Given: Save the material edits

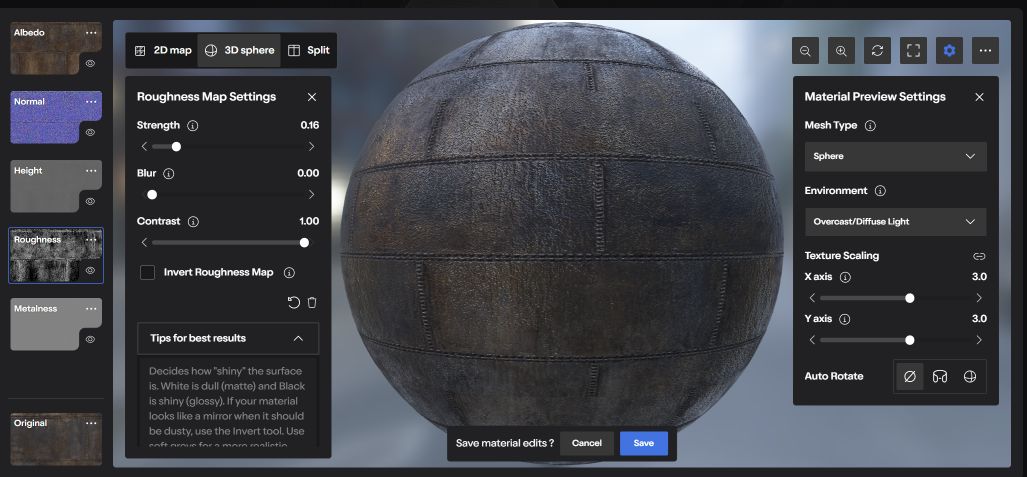Looking at the screenshot, I should click(x=644, y=444).
